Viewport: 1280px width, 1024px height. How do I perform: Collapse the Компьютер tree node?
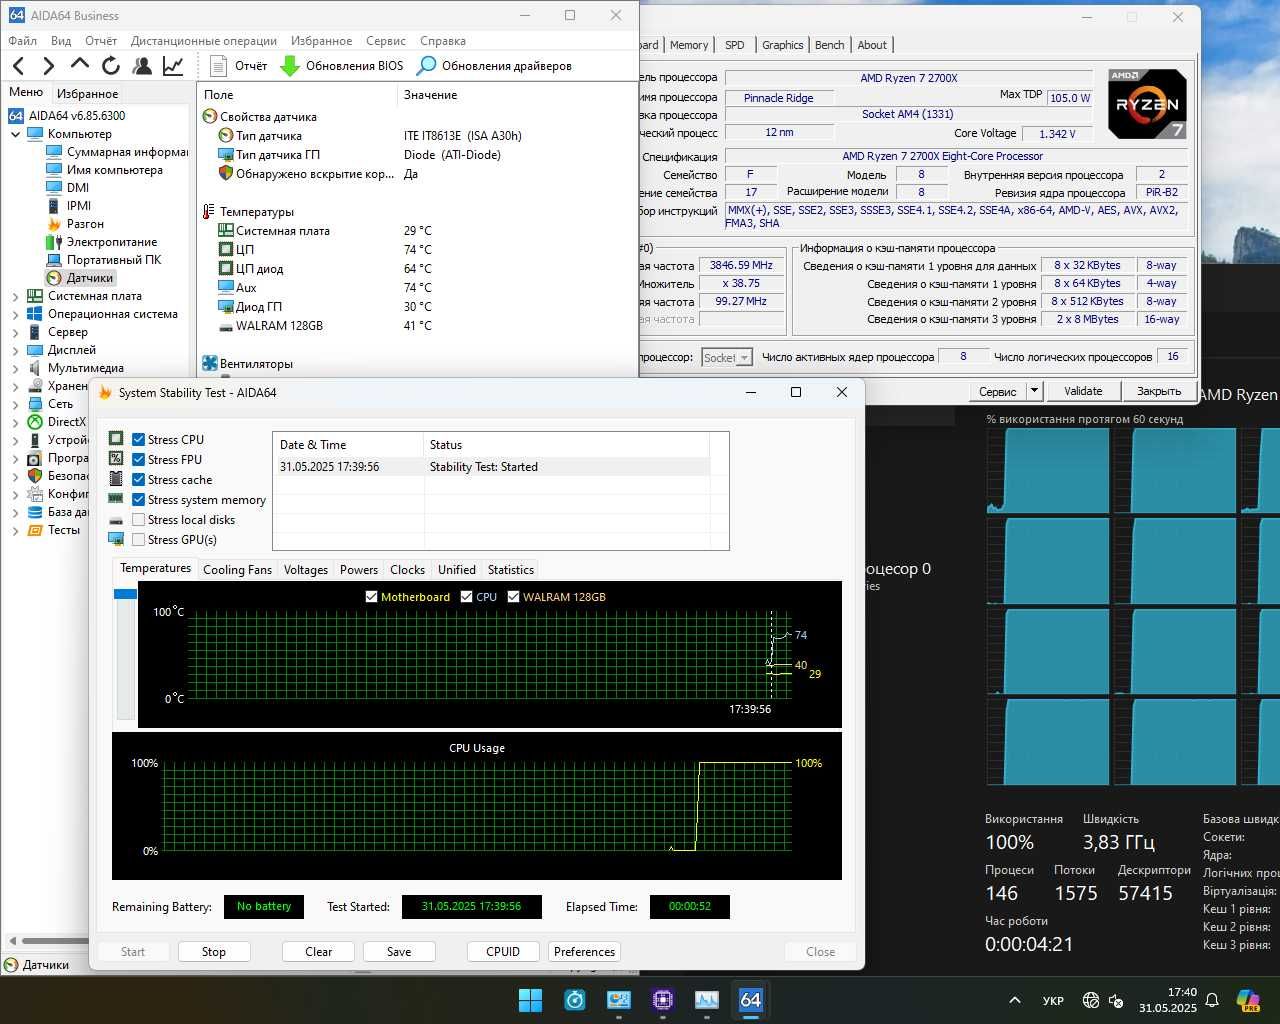15,134
